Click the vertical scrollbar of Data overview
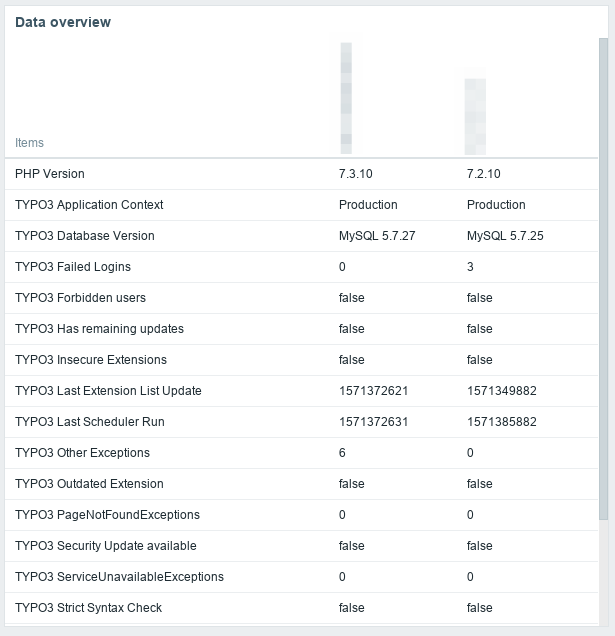615x636 pixels. pos(603,280)
